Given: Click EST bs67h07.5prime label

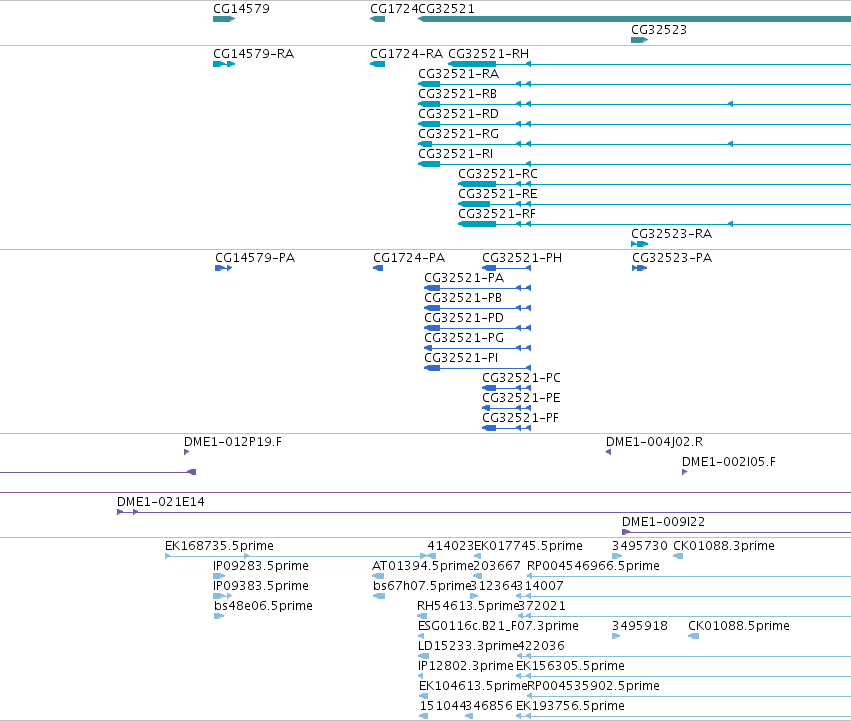Looking at the screenshot, I should pos(422,586).
